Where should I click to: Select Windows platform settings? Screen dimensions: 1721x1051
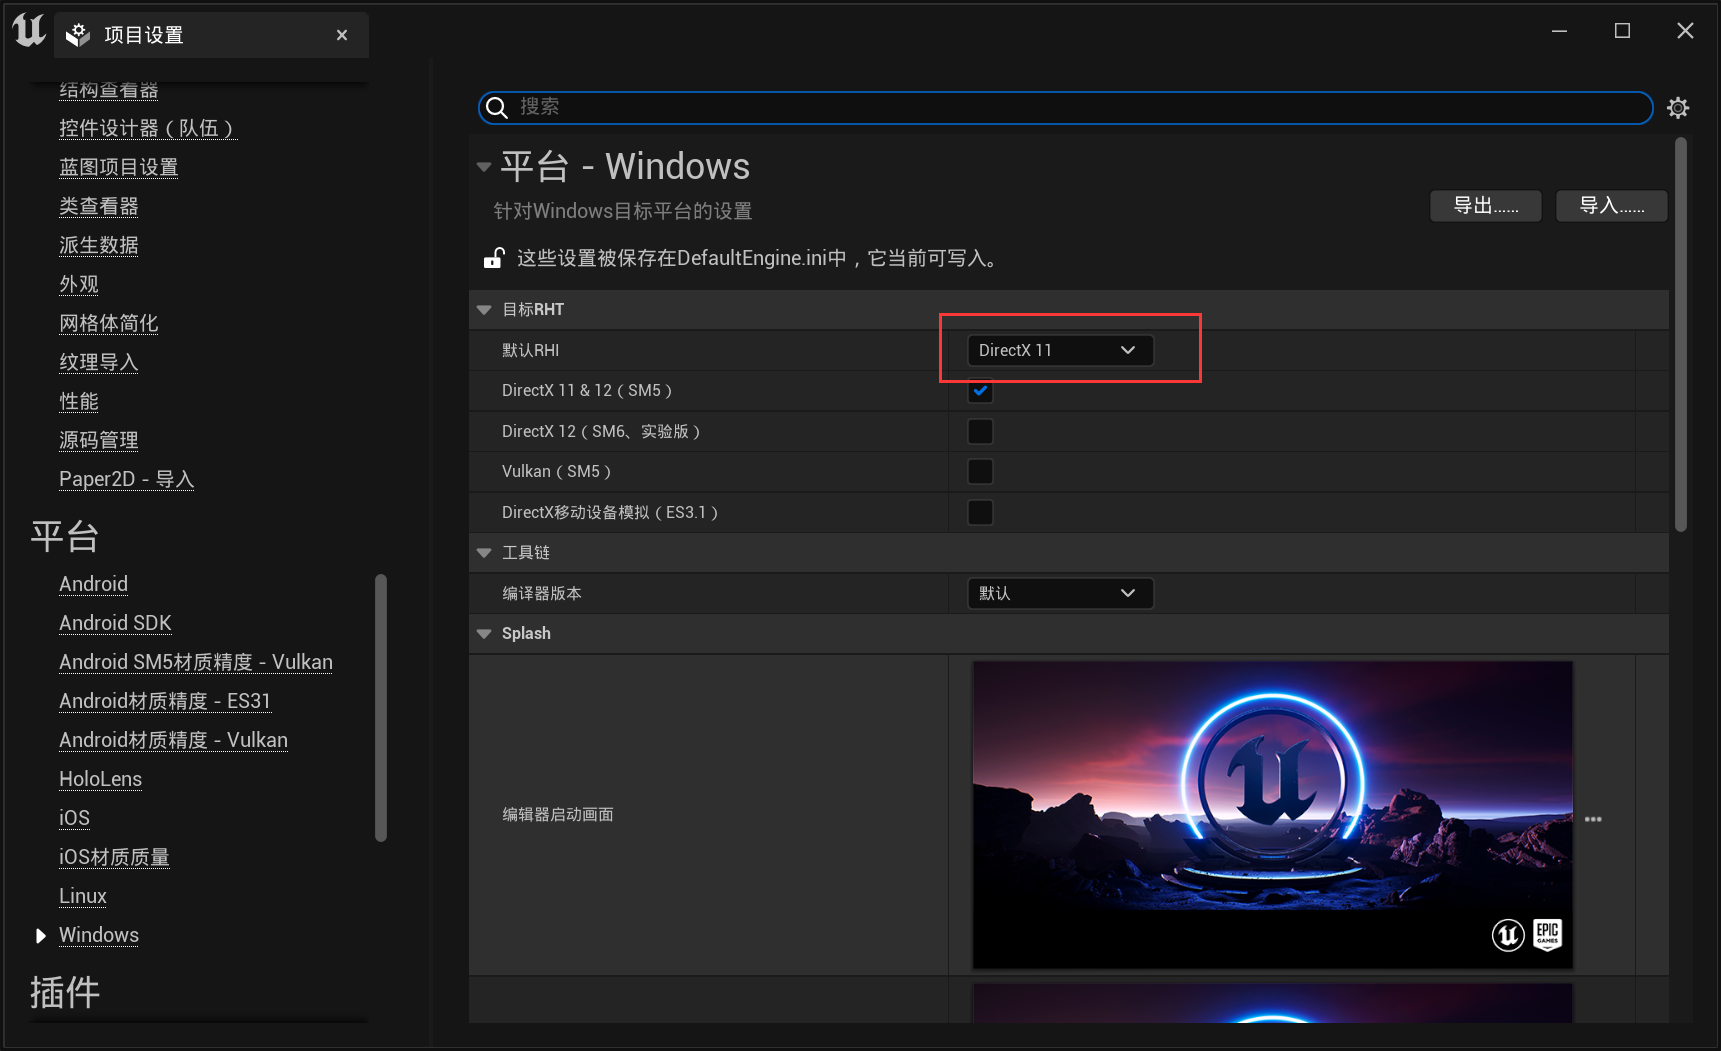98,935
